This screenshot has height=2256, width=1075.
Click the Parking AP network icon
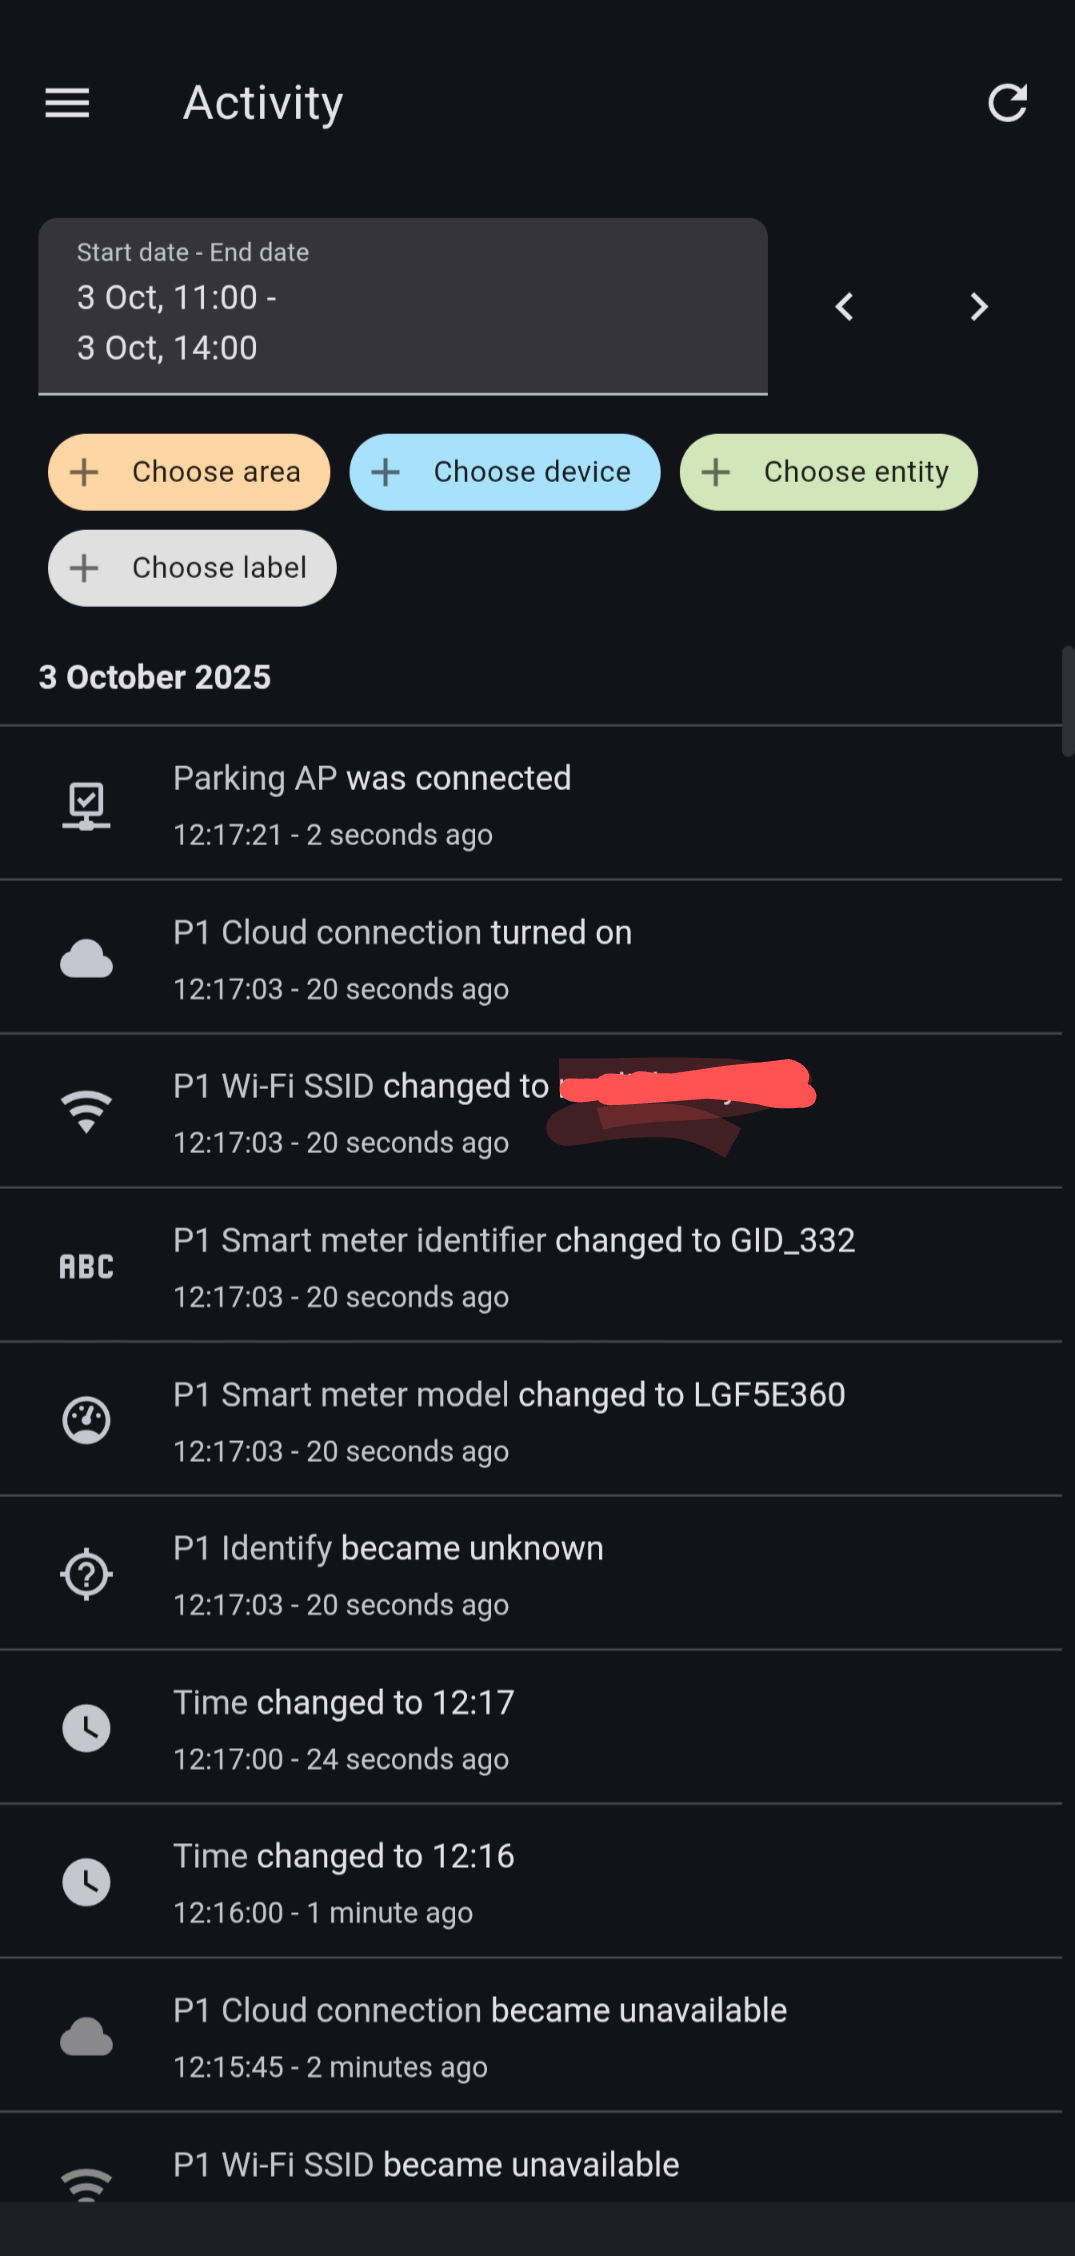[87, 805]
